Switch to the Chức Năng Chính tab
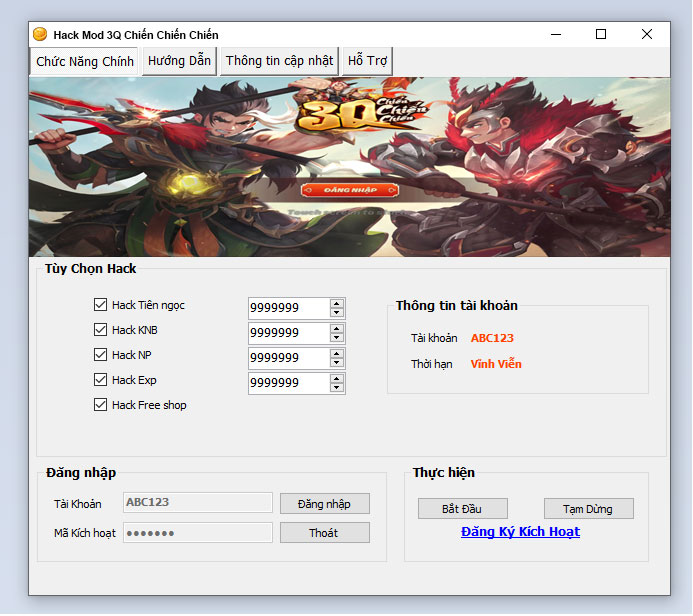Viewport: 693px width, 616px height. (84, 61)
